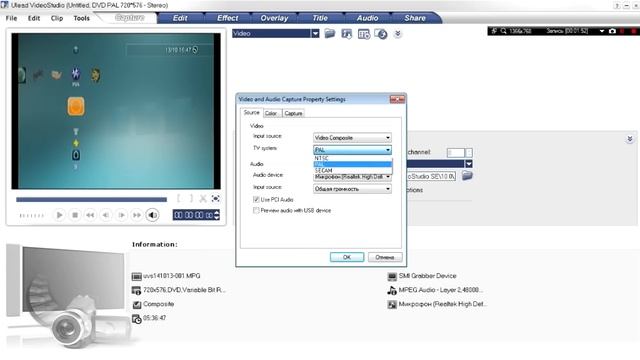The height and width of the screenshot is (360, 640).
Task: Click the load media folder icon
Action: pyautogui.click(x=330, y=33)
